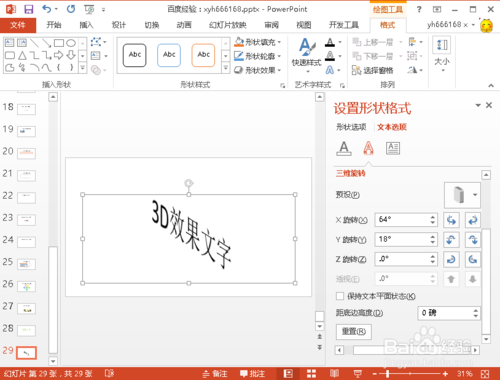
Task: Rotate counter-clockwise button for Z rotation
Action: tap(473, 259)
